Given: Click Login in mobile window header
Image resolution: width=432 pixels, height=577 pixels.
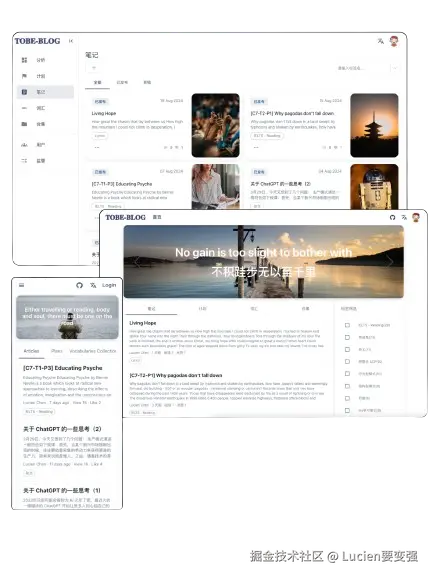Looking at the screenshot, I should pos(109,285).
